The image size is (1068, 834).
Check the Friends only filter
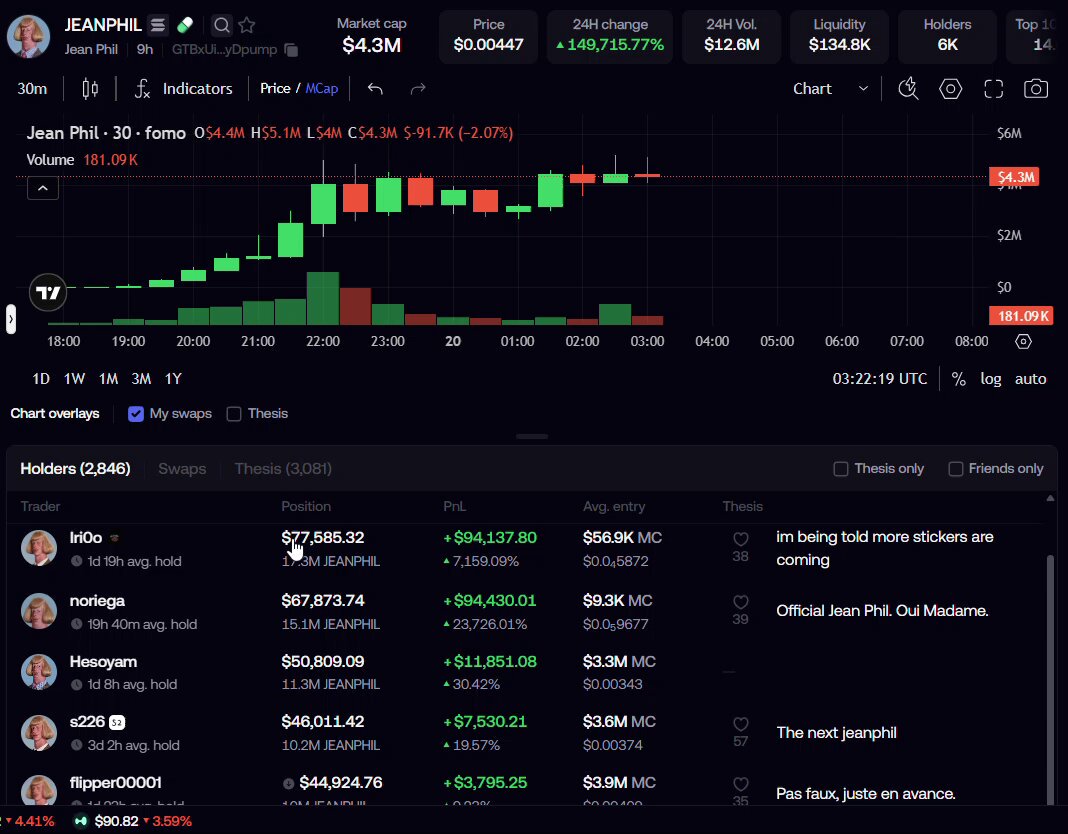coord(956,469)
